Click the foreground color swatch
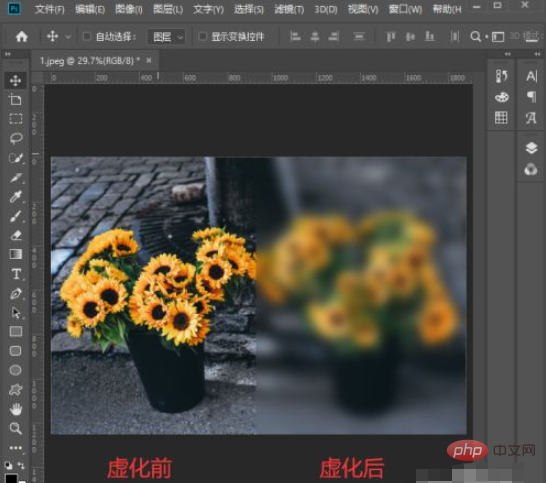The width and height of the screenshot is (546, 483). pos(11,478)
